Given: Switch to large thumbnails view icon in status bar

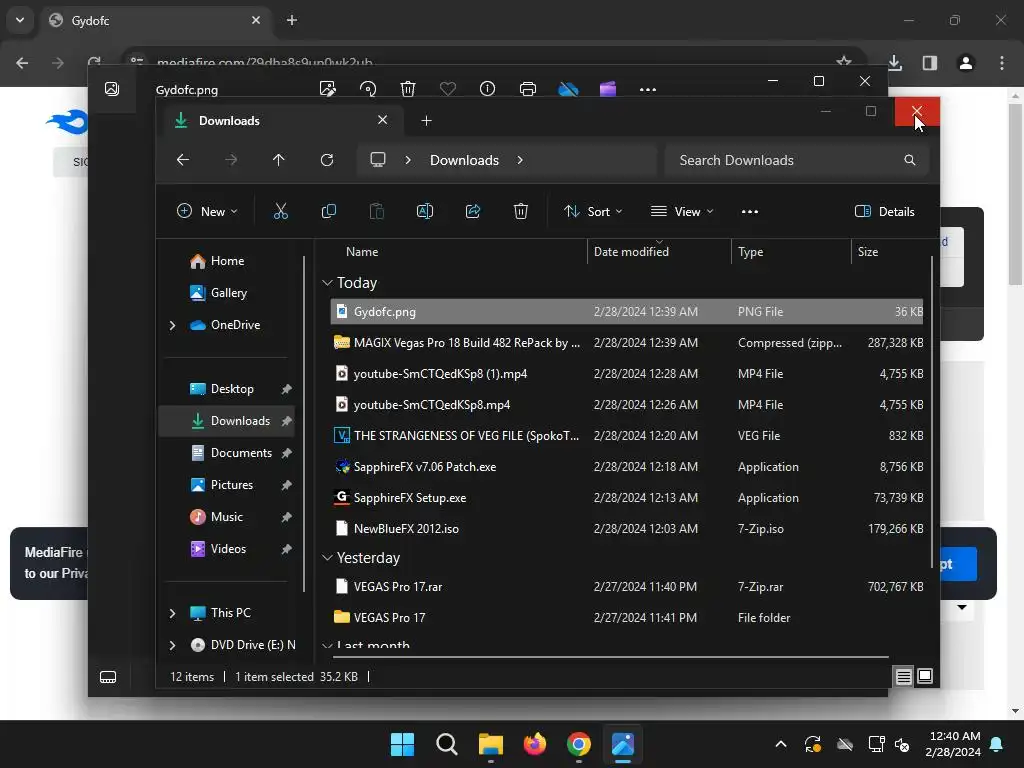Looking at the screenshot, I should (x=925, y=677).
